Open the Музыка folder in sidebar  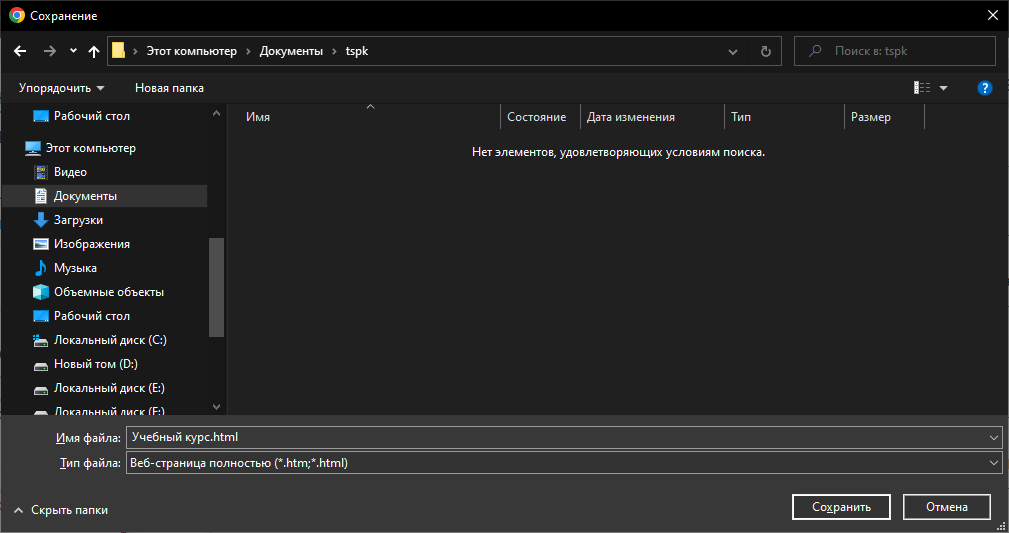click(x=75, y=268)
